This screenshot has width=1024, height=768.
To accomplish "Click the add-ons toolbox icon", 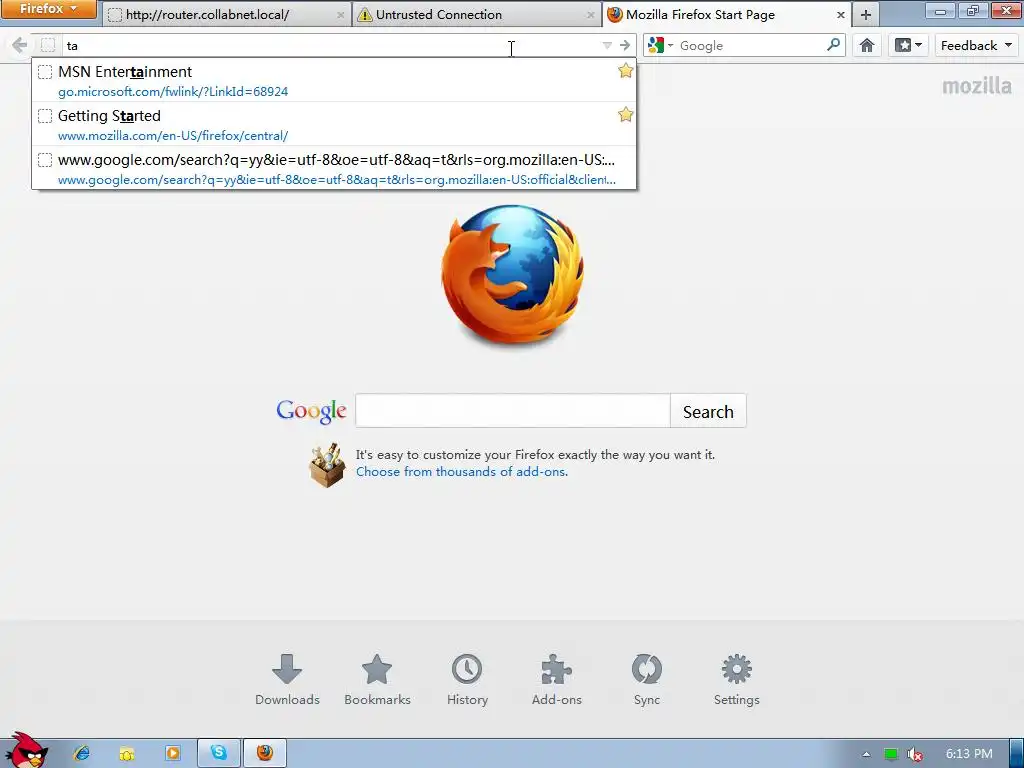I will (x=327, y=465).
